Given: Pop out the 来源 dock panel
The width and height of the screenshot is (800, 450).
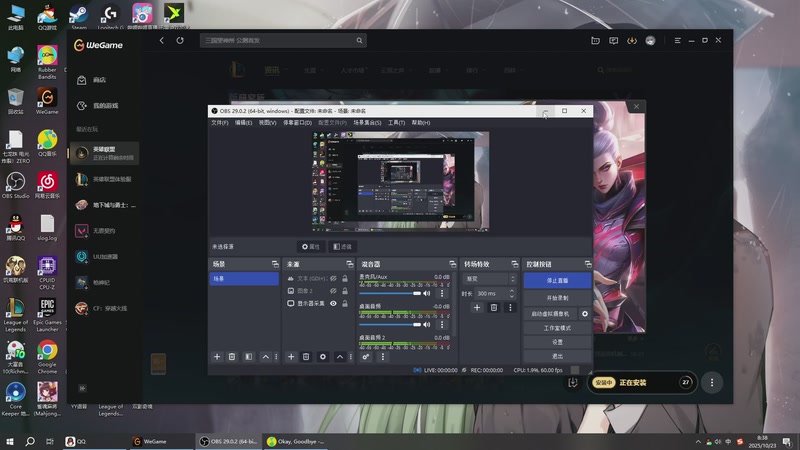Looking at the screenshot, I should tap(349, 264).
